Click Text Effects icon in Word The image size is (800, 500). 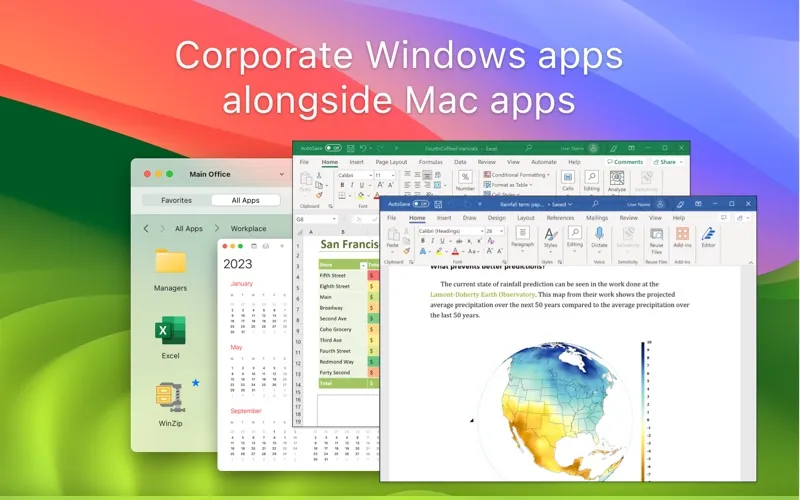(422, 251)
